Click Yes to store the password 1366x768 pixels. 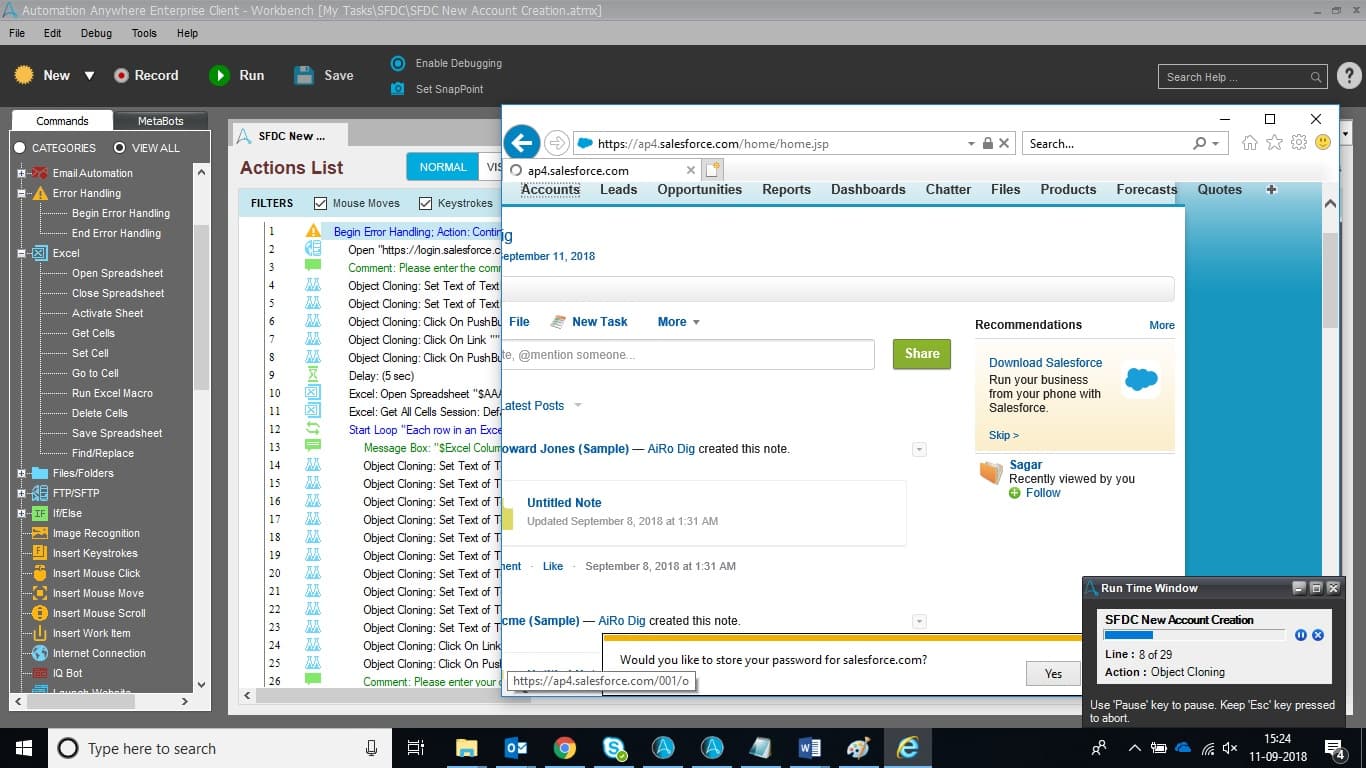(x=1053, y=674)
